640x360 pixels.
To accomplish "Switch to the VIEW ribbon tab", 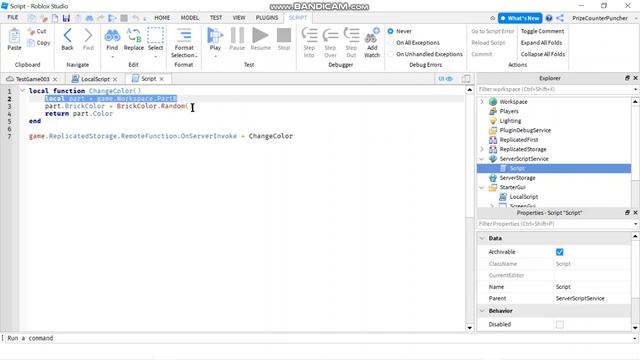I will click(239, 18).
